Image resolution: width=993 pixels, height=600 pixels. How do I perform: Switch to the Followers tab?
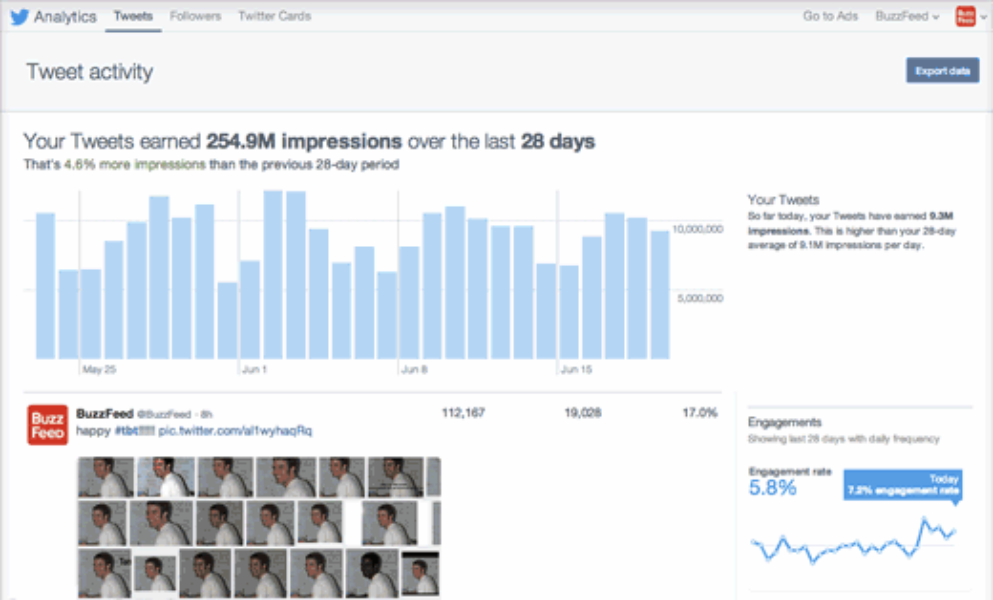(x=195, y=17)
